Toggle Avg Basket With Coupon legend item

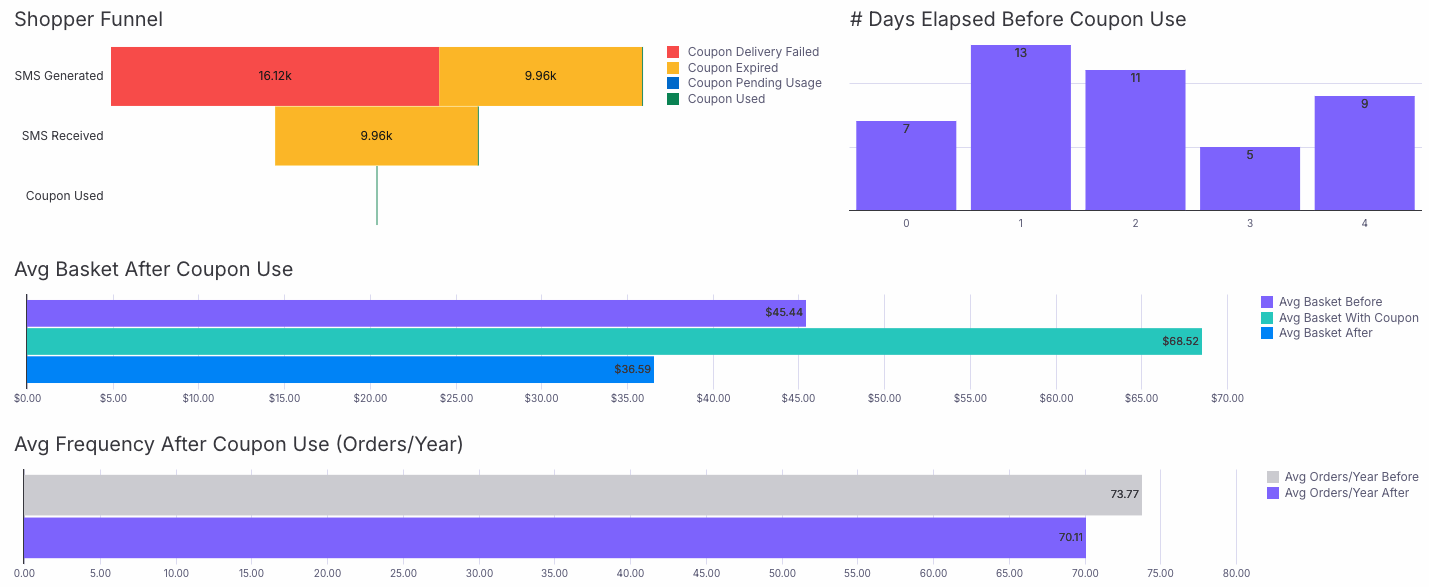1340,317
